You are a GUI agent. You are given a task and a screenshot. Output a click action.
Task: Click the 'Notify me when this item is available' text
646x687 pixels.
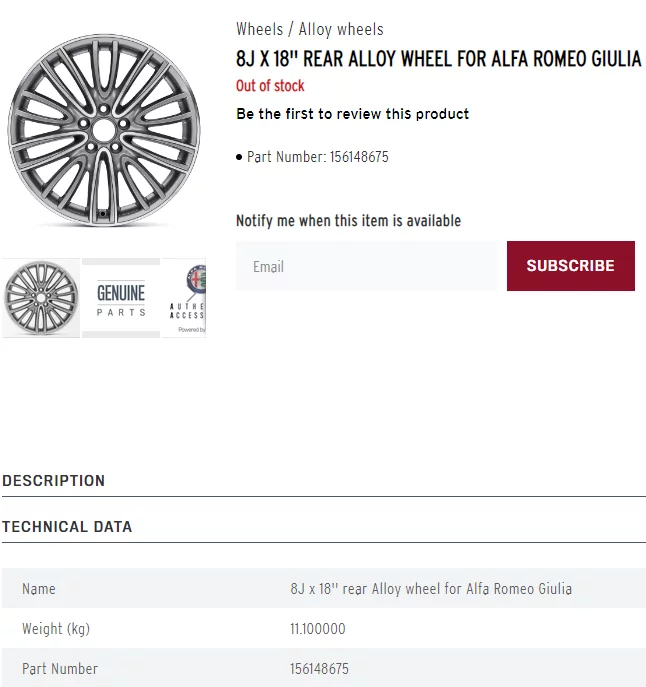[348, 221]
